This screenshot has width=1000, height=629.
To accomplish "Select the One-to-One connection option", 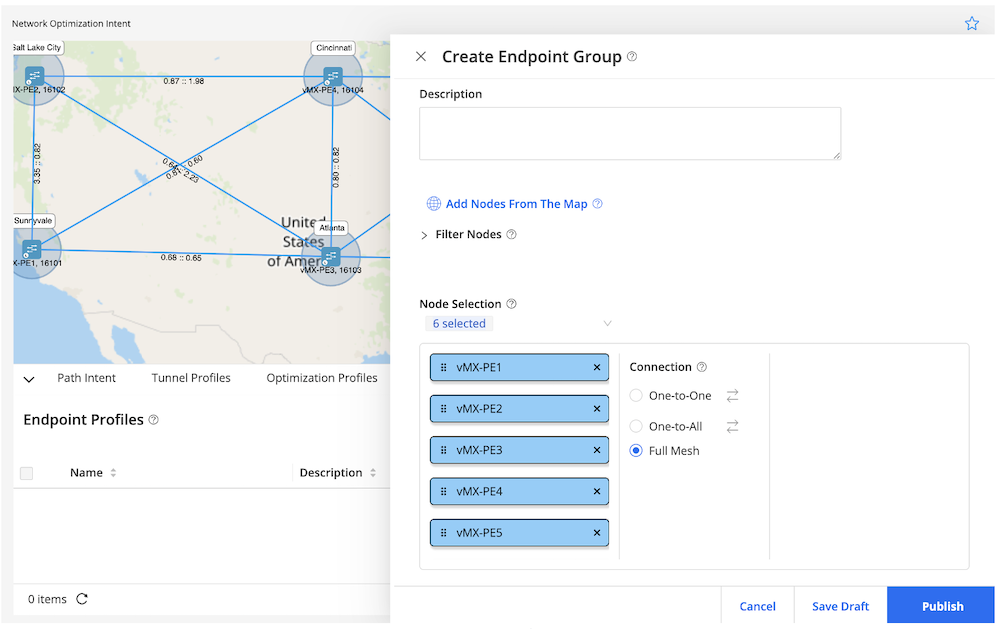I will pyautogui.click(x=636, y=395).
